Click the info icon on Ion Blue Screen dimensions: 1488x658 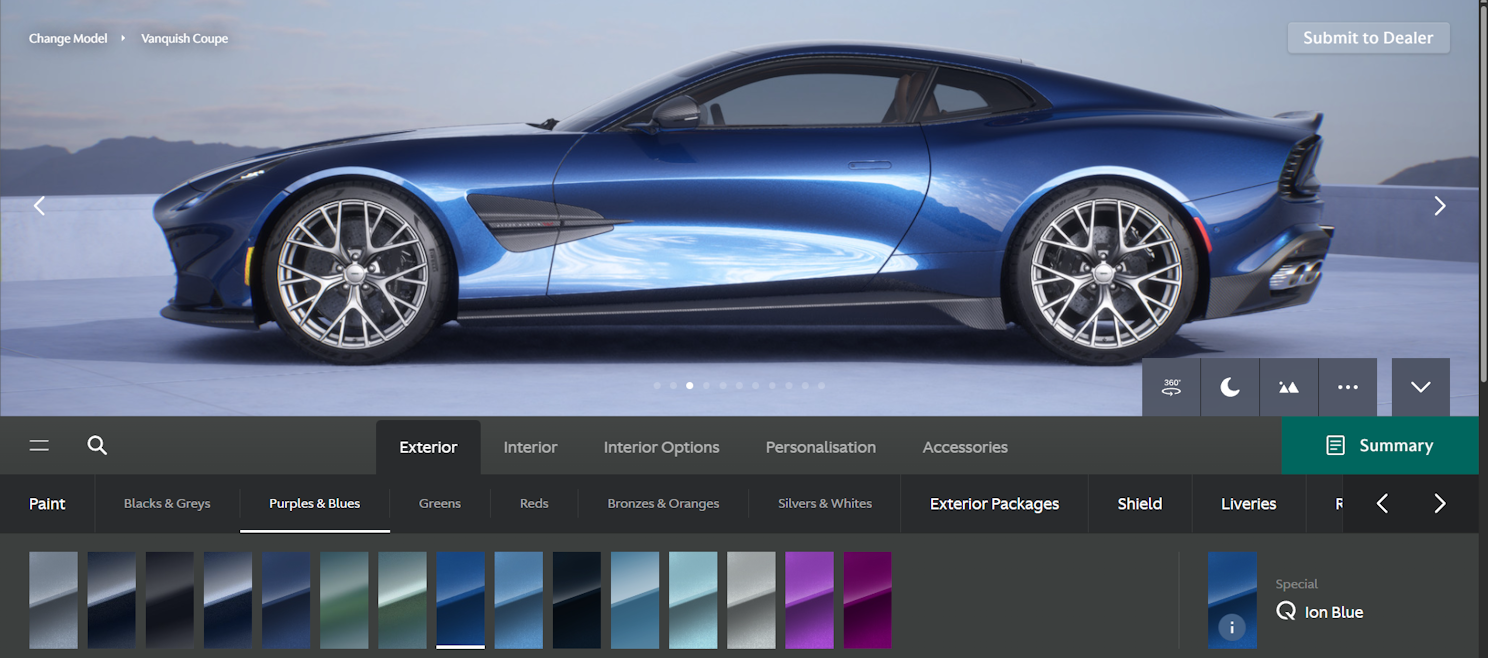(x=1232, y=628)
